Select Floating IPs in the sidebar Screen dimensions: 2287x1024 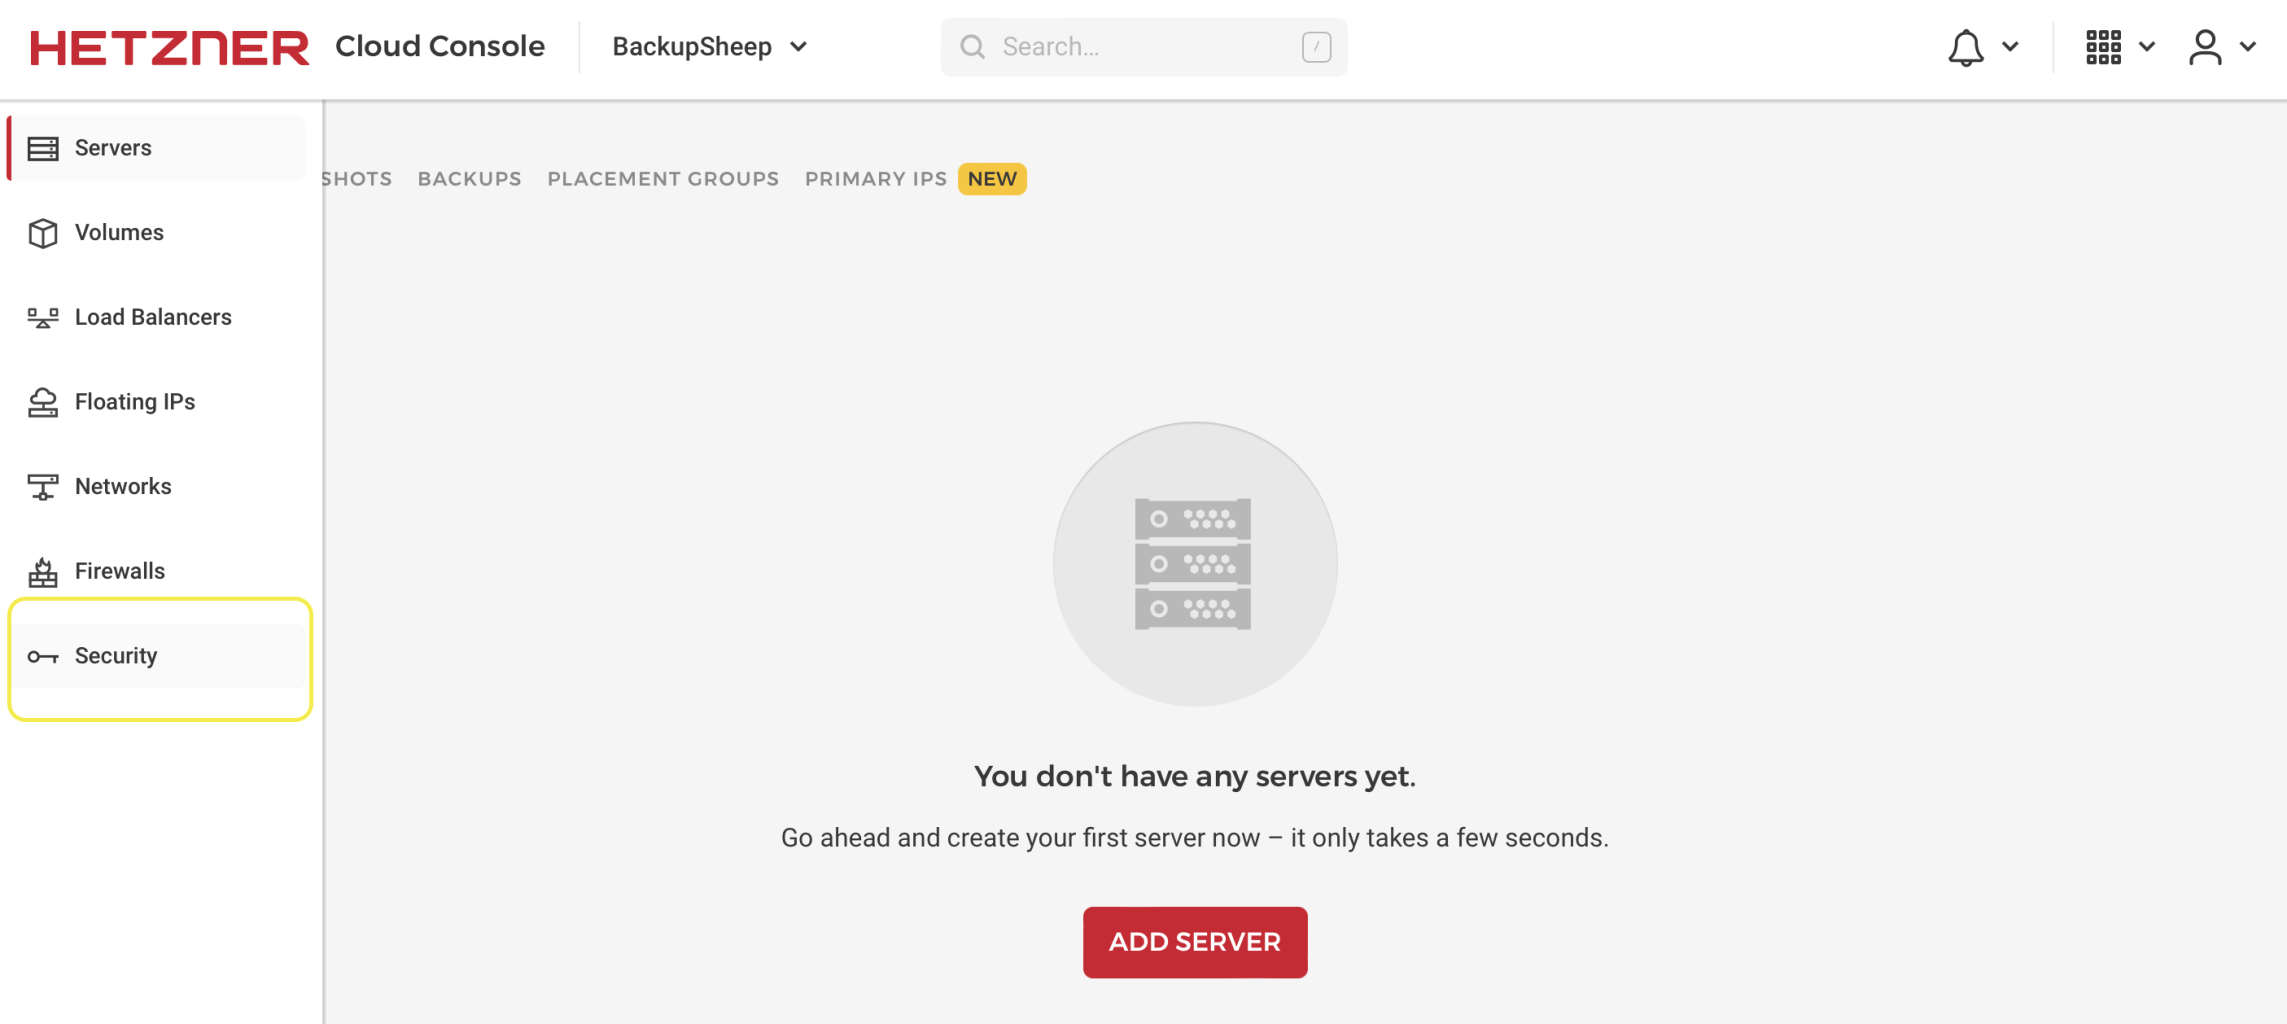[x=157, y=402]
